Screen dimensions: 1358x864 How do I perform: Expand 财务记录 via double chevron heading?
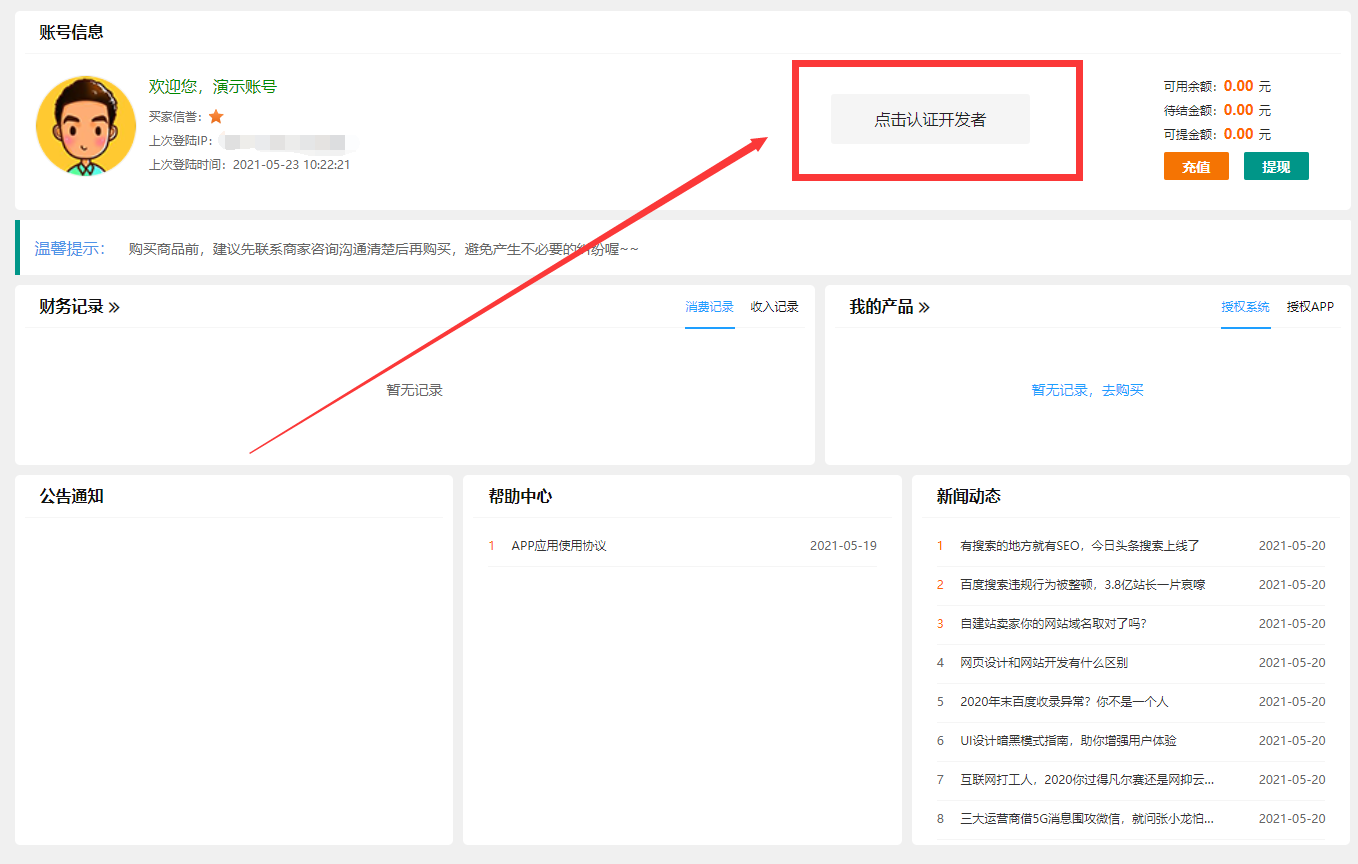(80, 307)
